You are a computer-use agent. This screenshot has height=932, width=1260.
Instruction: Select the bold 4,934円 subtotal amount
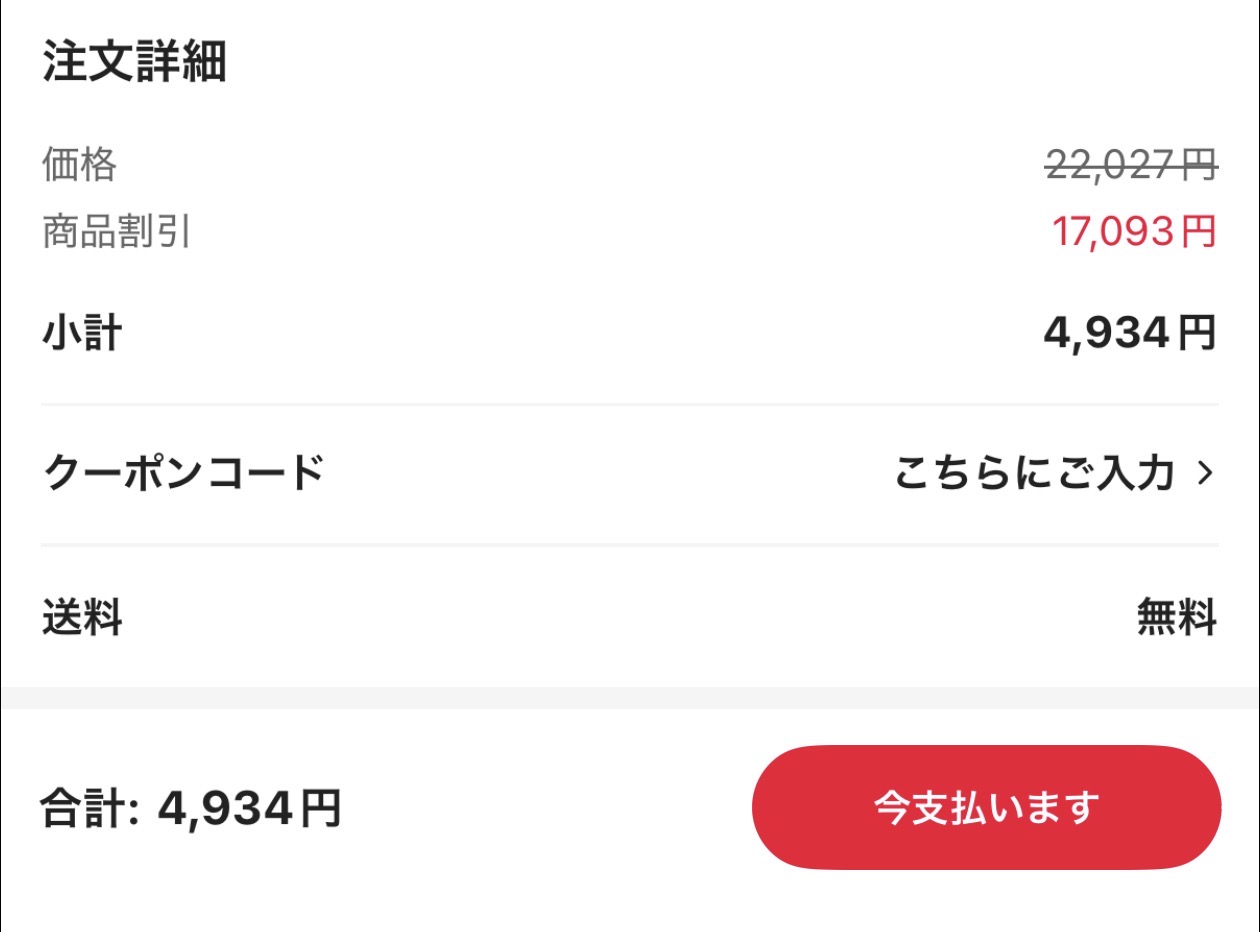click(1130, 334)
